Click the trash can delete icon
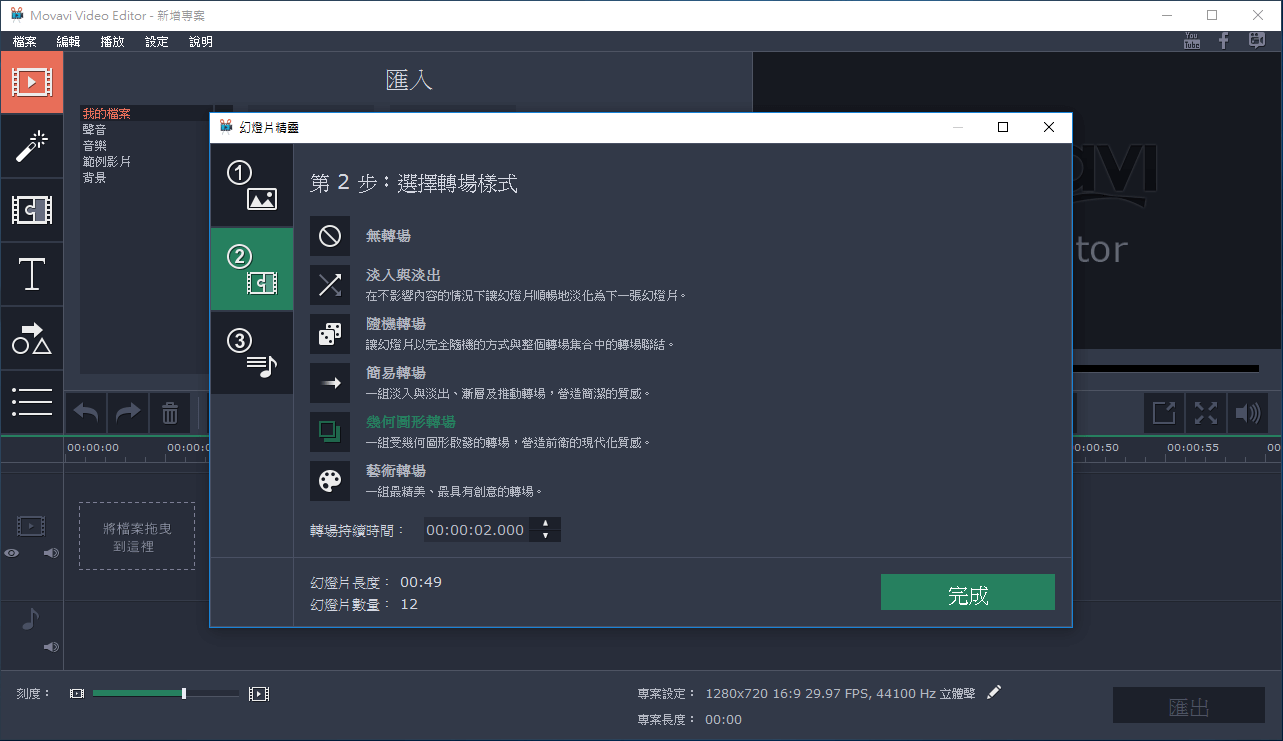The width and height of the screenshot is (1283, 741). pos(169,412)
